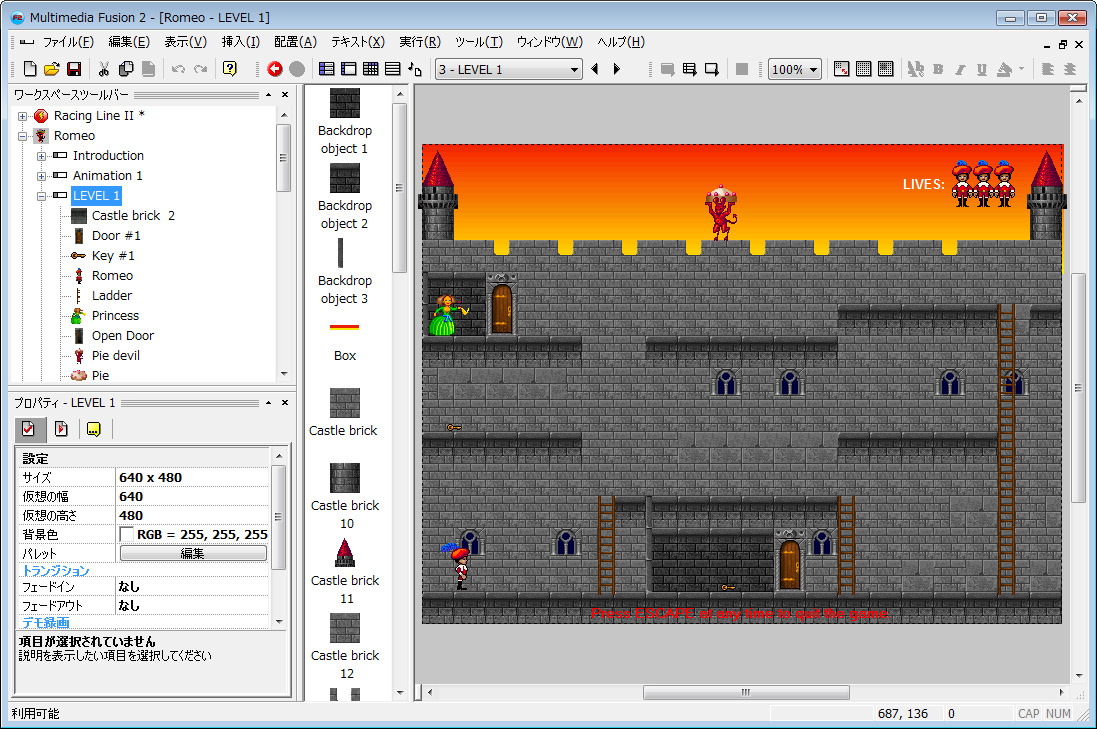
Task: Open the 挿入(I) menu
Action: coord(241,42)
